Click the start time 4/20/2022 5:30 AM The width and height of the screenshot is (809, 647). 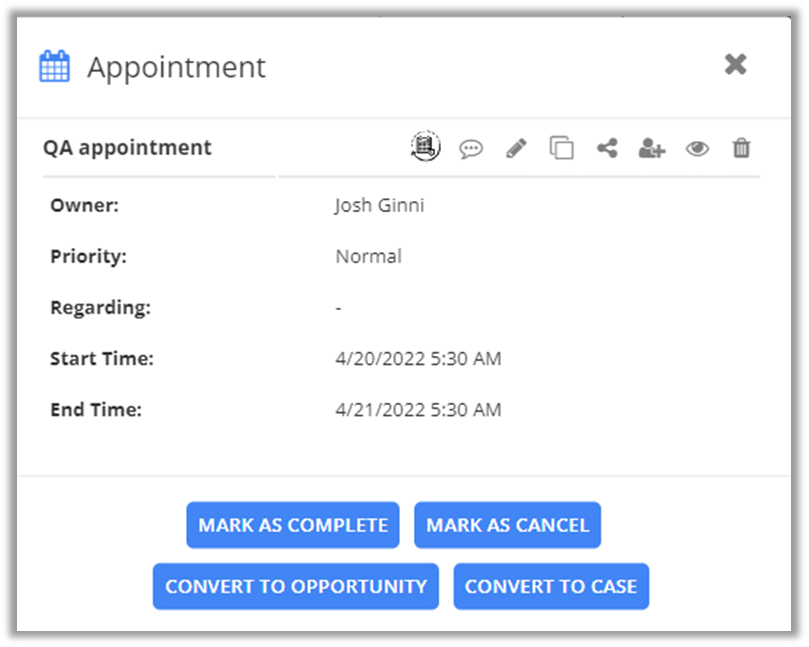[418, 358]
